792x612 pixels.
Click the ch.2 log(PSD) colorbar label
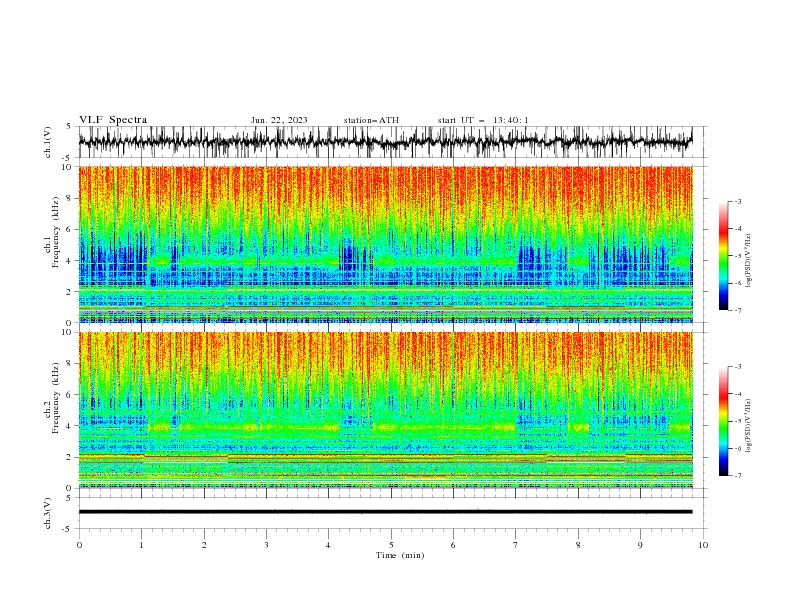748,425
